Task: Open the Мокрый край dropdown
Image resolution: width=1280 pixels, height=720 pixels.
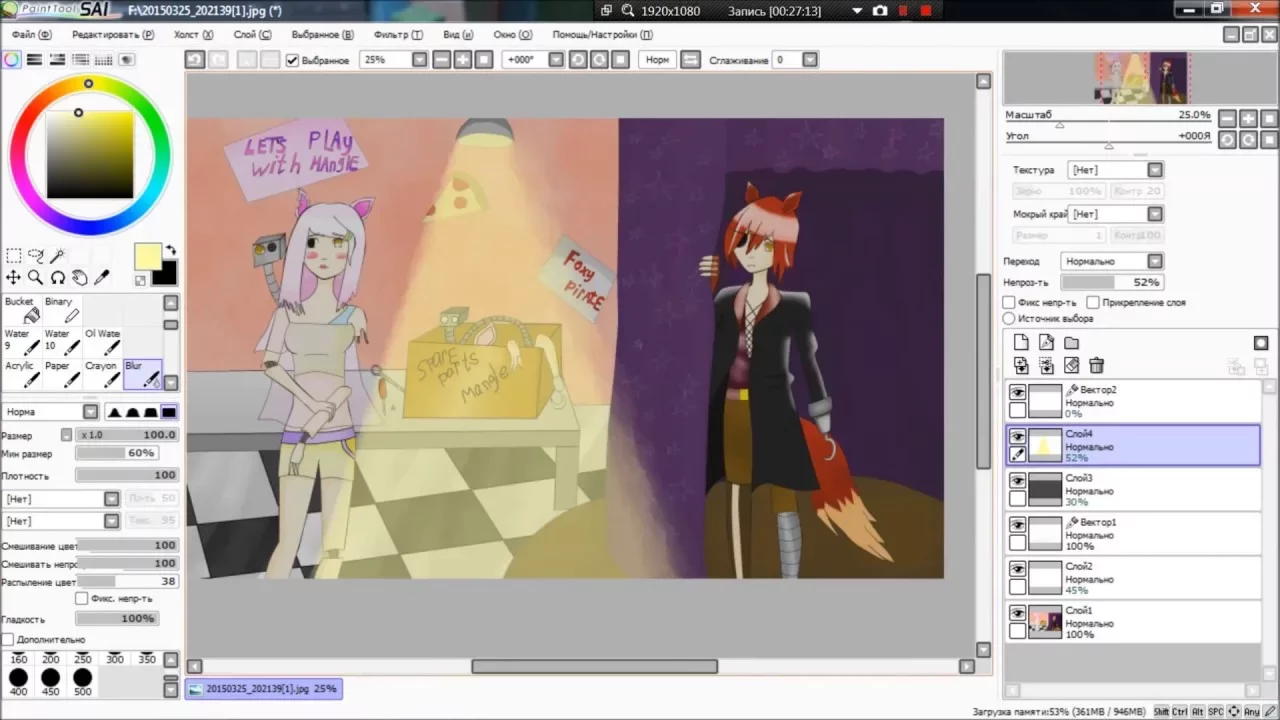Action: pos(1115,214)
